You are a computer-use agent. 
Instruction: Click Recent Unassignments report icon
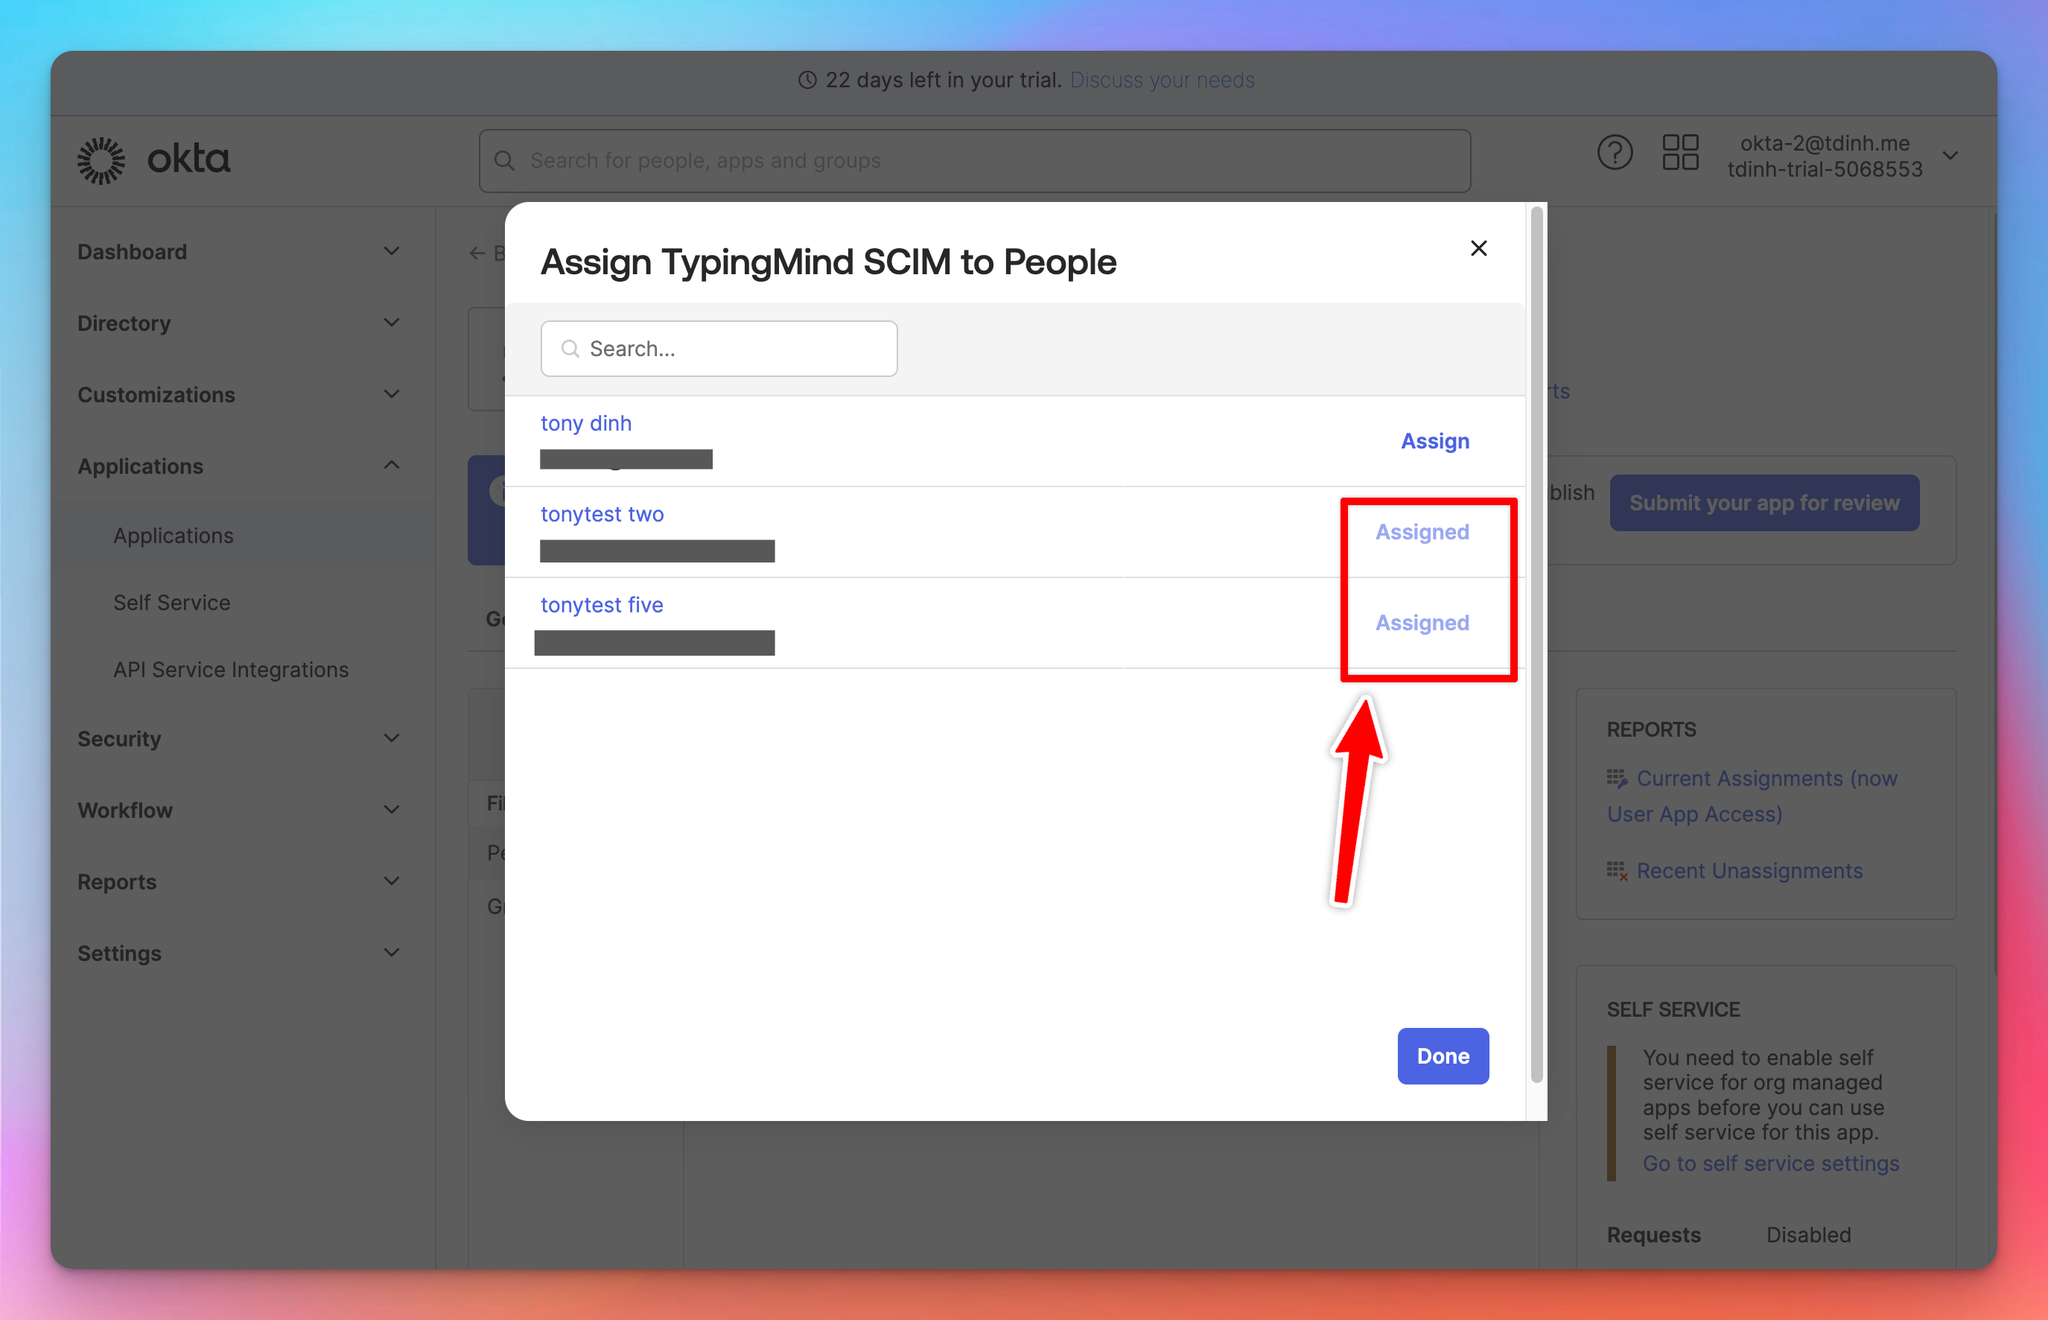[x=1617, y=871]
